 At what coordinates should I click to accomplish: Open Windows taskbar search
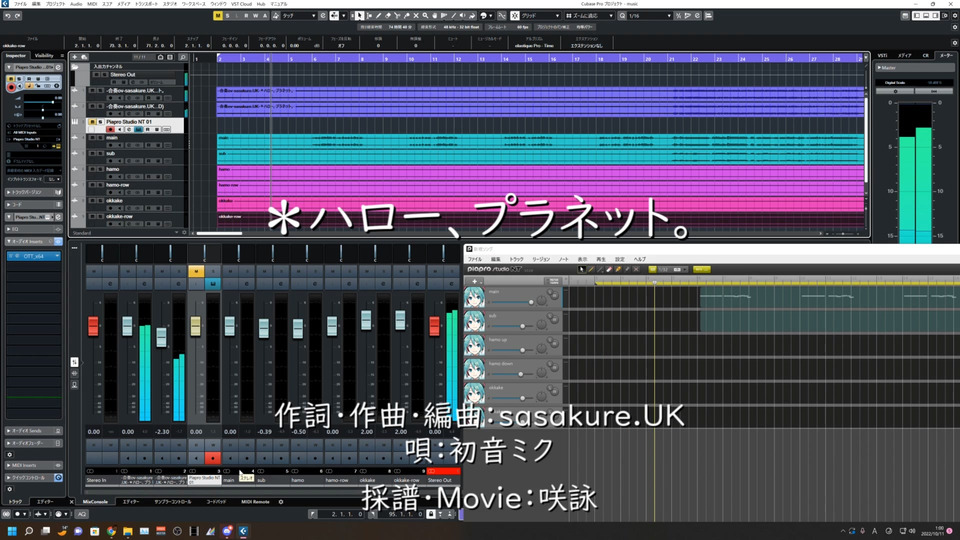click(28, 531)
